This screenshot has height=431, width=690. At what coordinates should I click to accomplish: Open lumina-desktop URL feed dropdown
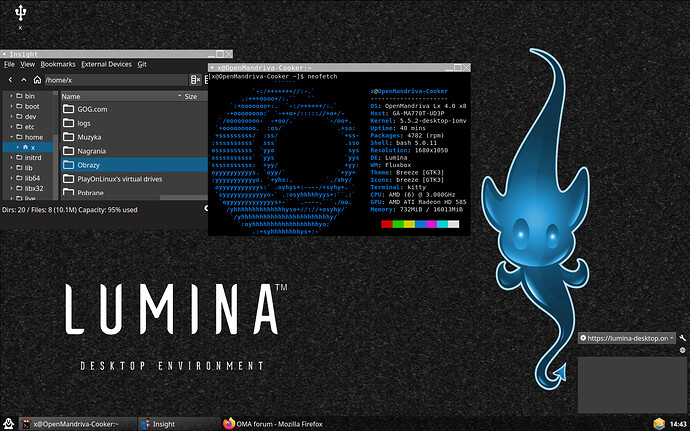pyautogui.click(x=626, y=338)
